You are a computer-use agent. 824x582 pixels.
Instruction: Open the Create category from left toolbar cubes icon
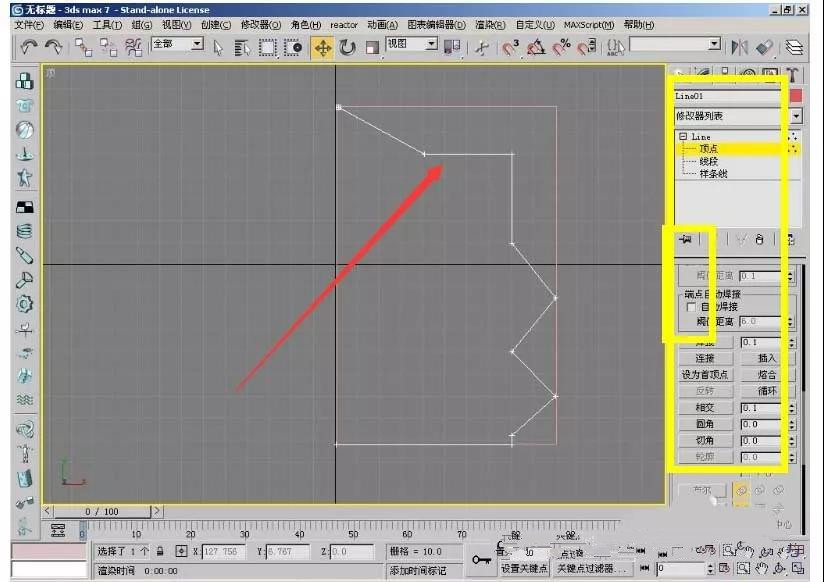[x=24, y=80]
